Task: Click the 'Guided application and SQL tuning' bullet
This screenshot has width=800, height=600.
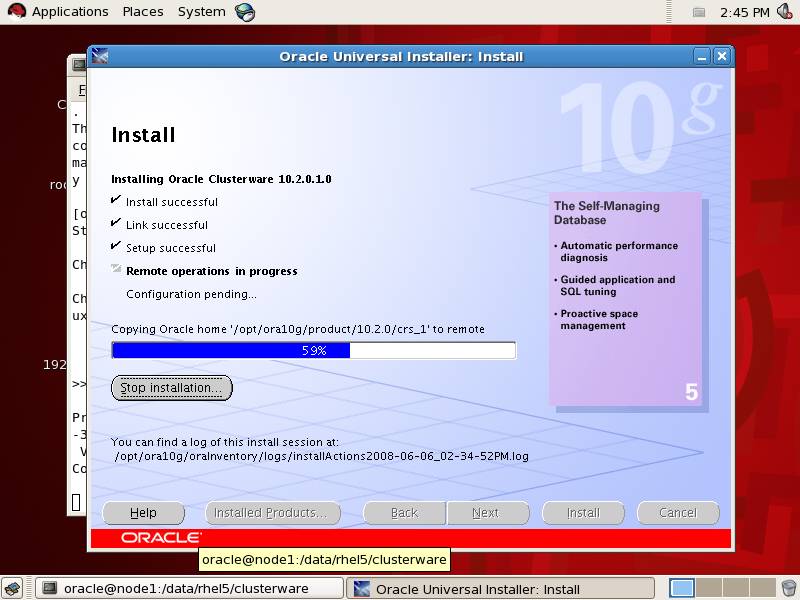Action: 617,286
